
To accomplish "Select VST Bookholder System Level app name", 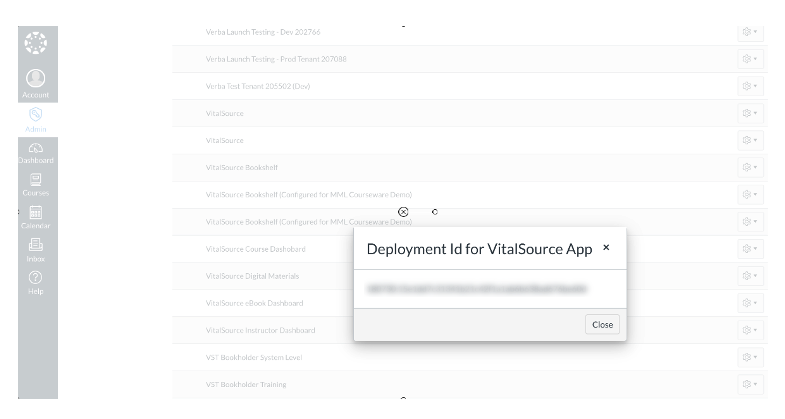I will [254, 357].
